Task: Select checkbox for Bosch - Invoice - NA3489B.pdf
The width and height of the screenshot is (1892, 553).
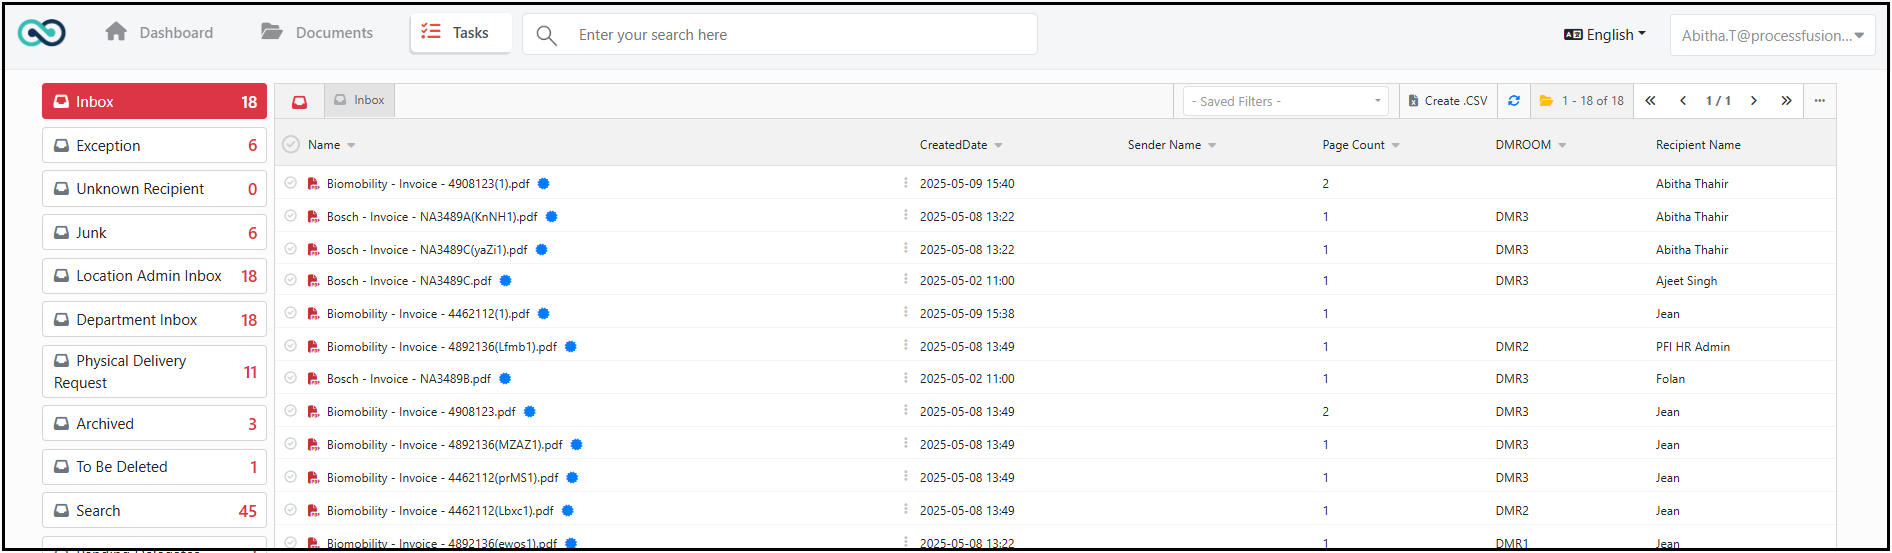Action: (290, 378)
